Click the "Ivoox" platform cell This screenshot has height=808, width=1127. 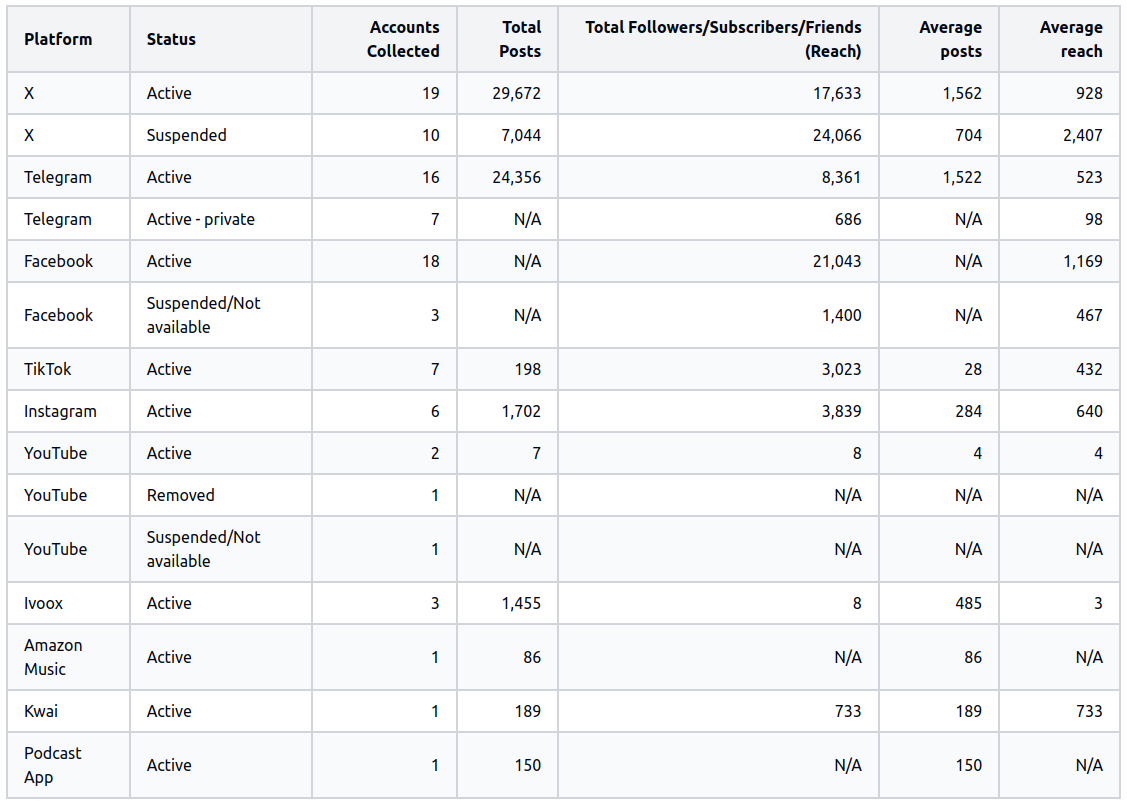[43, 603]
